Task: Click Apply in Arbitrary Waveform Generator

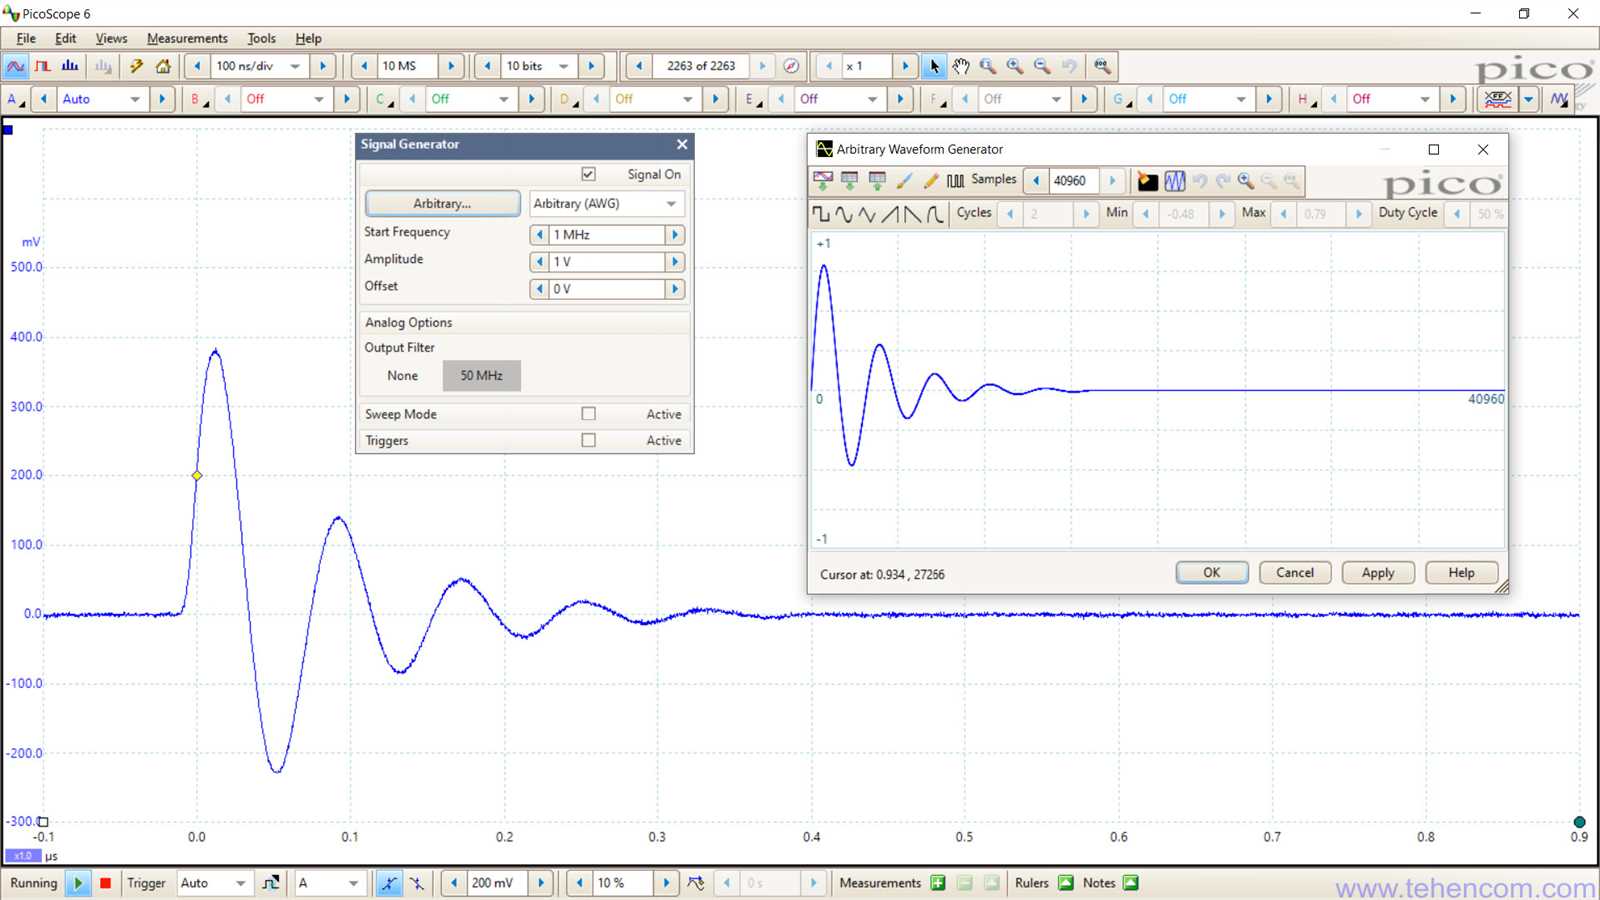Action: click(1377, 573)
